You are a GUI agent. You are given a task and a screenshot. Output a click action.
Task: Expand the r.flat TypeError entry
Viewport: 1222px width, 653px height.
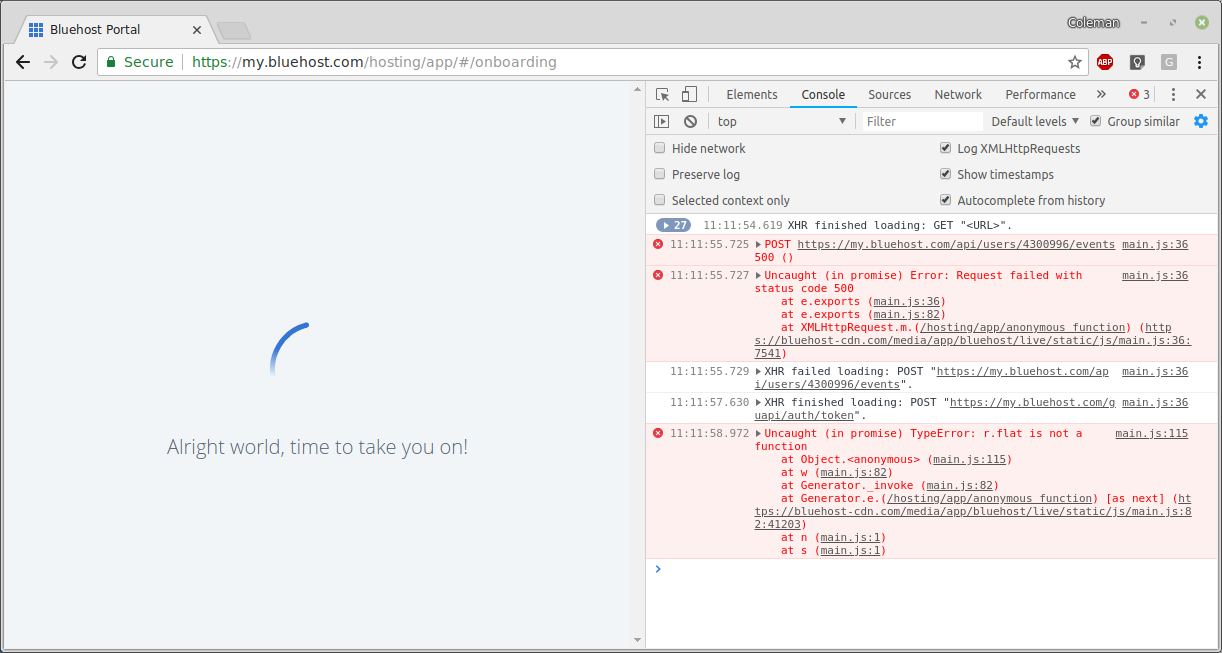pos(759,434)
